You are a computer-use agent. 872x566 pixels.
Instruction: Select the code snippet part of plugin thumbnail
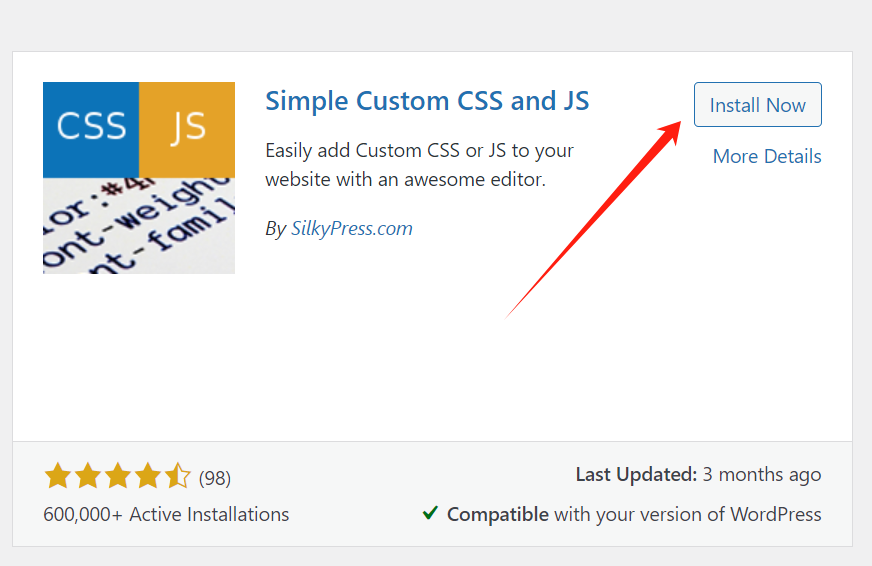coord(138,225)
